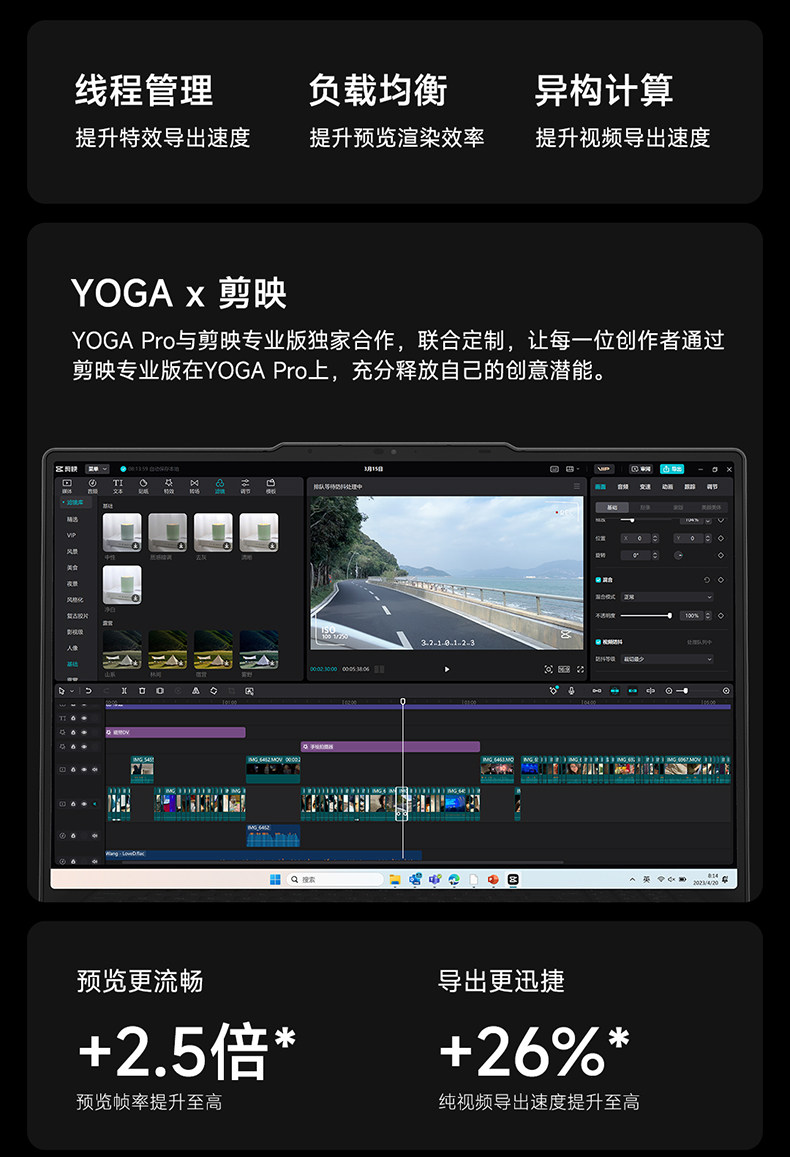Click the zoom-to-fit icon at timeline toolbar end
Screen dimensions: 790x1157
(x=726, y=691)
